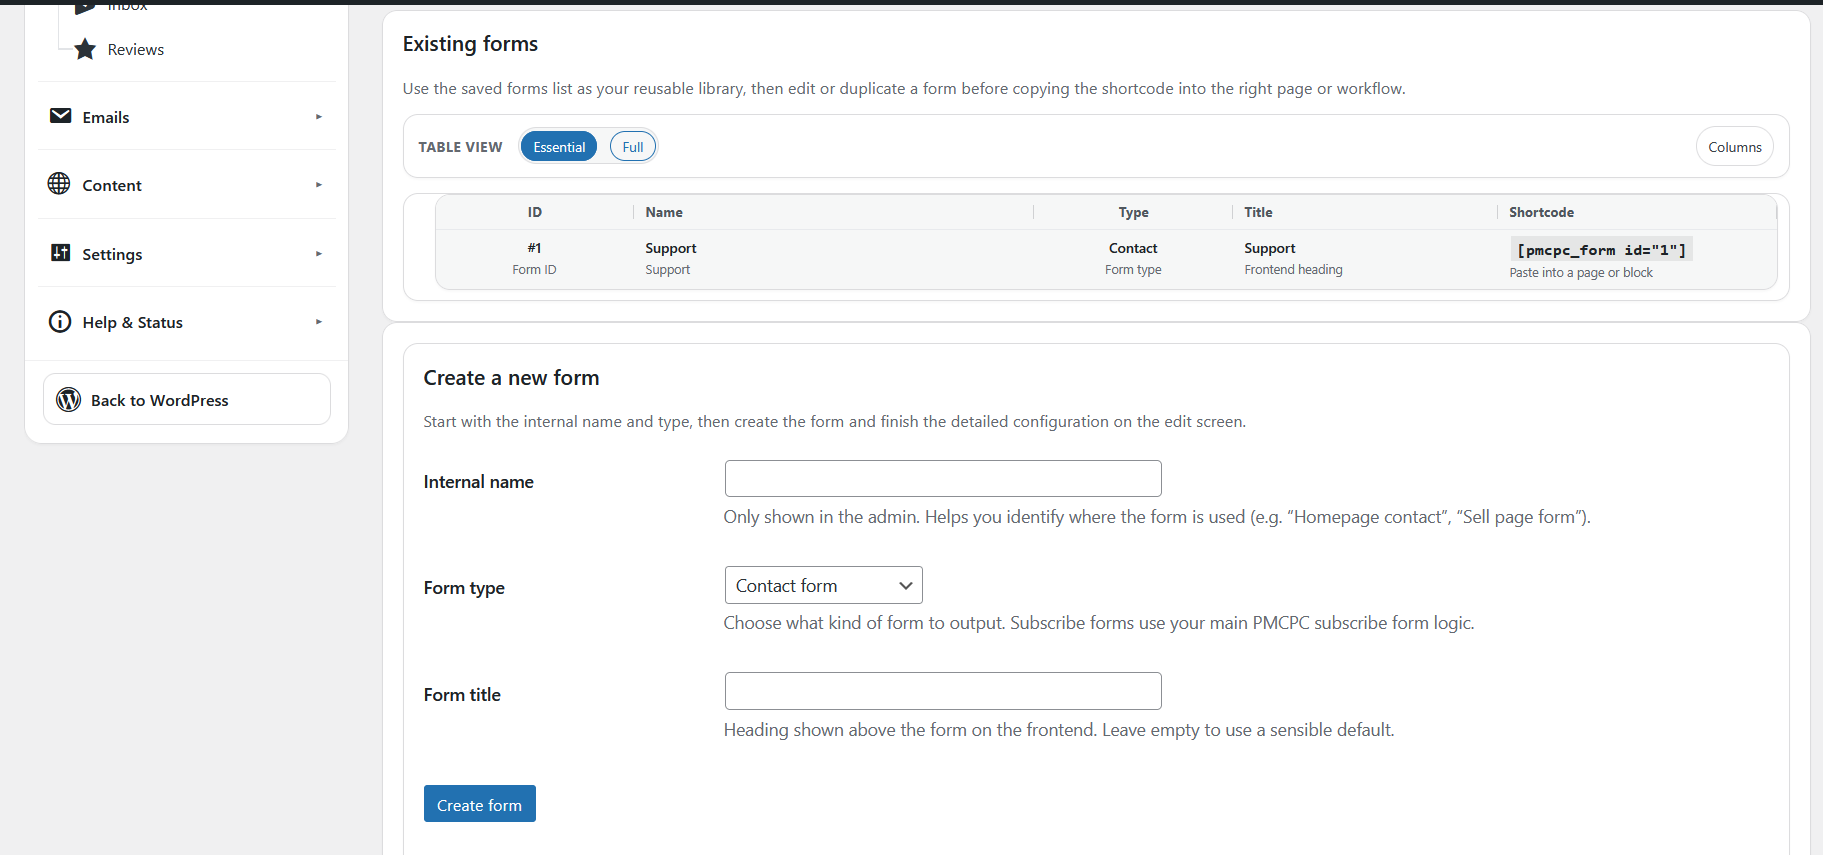Focus the Form title input field

tap(943, 691)
